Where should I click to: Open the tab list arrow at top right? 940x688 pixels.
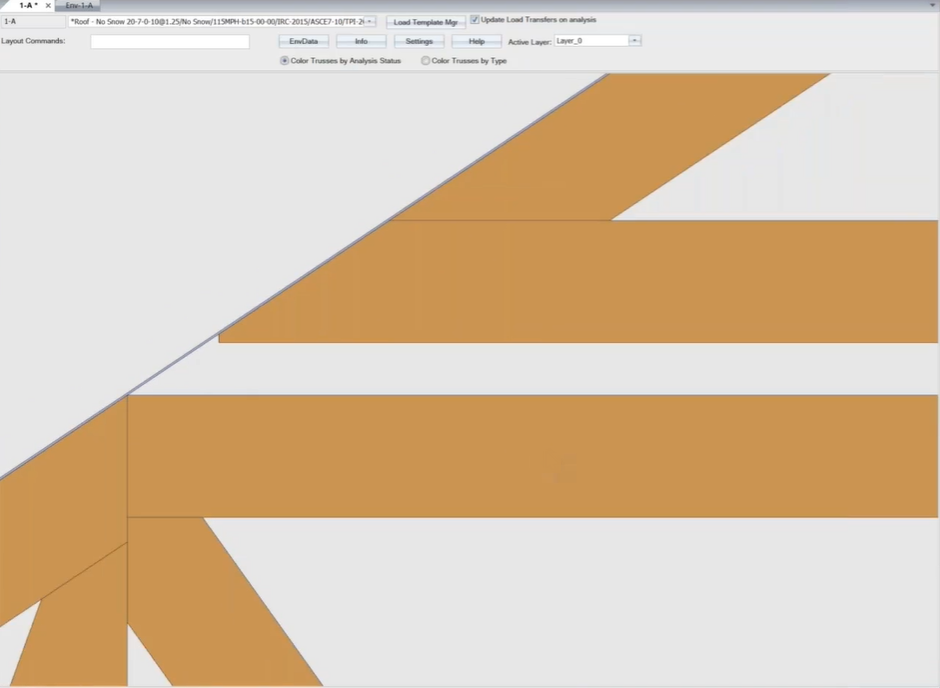tap(932, 5)
